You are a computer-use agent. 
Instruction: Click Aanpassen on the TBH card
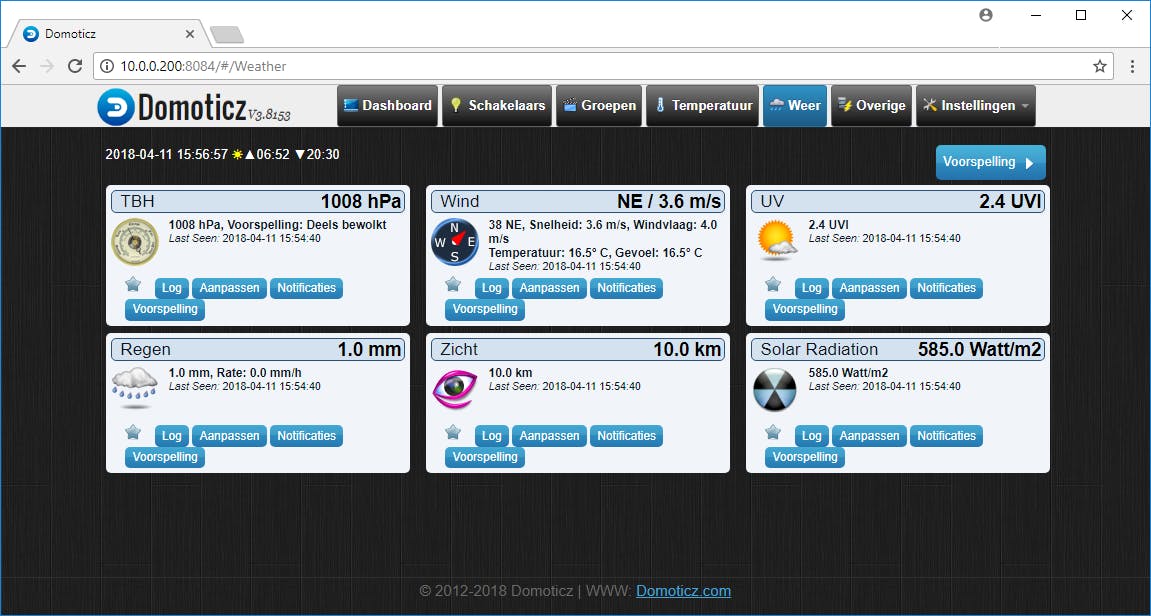tap(230, 288)
